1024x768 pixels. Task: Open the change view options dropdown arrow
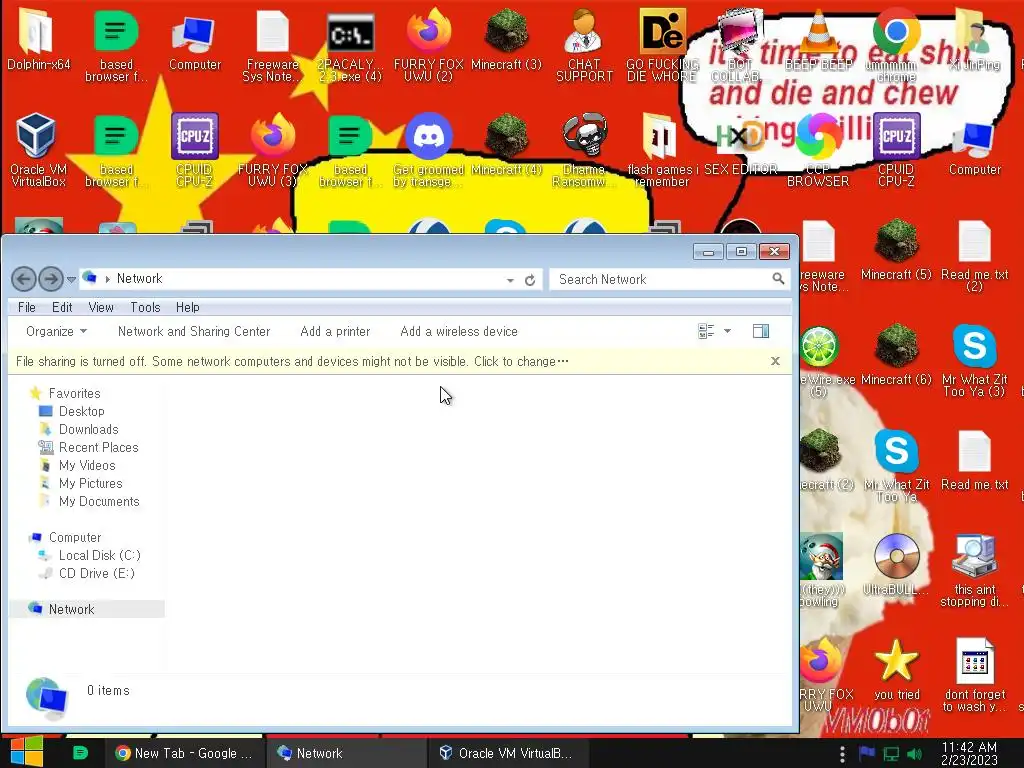click(728, 331)
